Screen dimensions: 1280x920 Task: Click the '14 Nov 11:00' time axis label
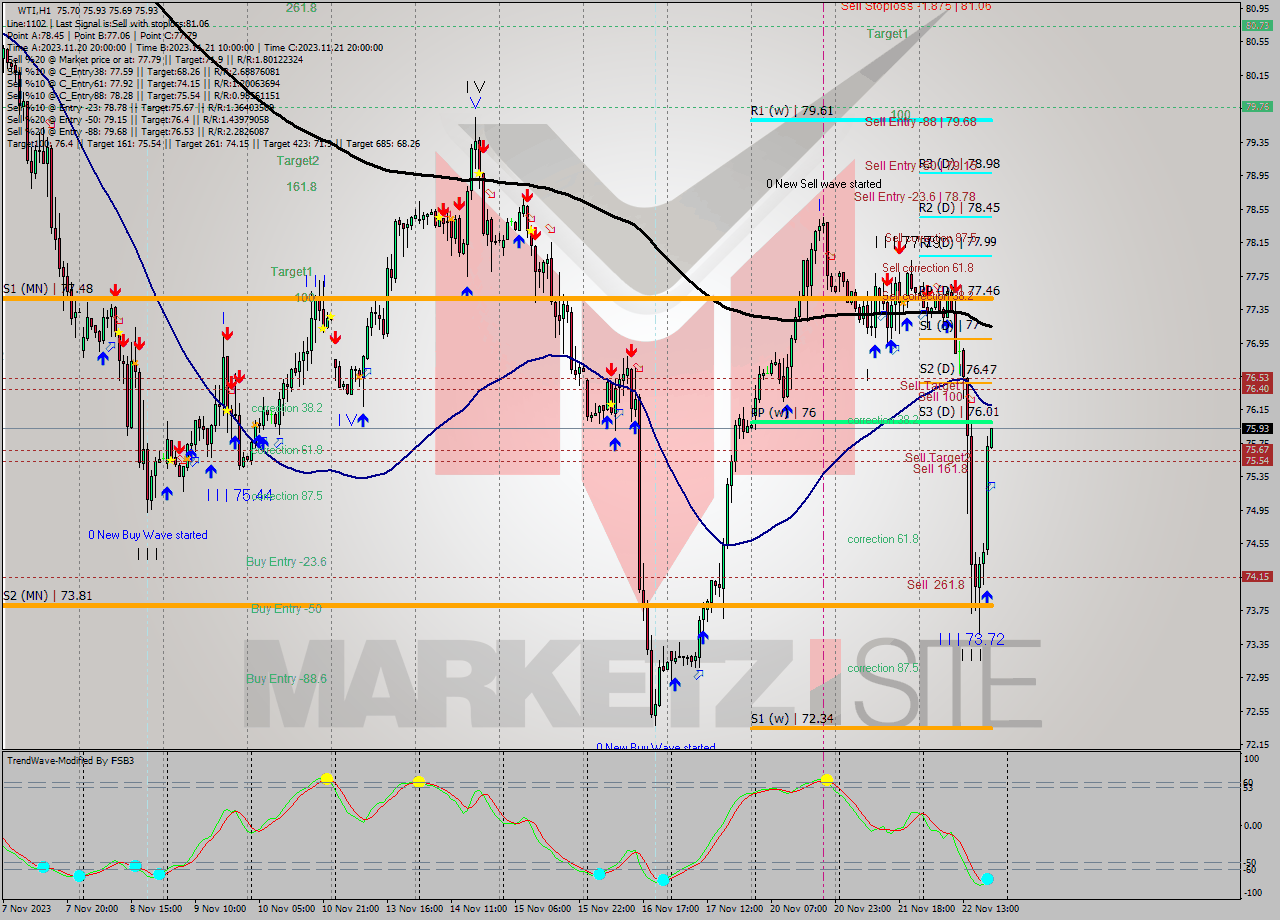pos(477,909)
